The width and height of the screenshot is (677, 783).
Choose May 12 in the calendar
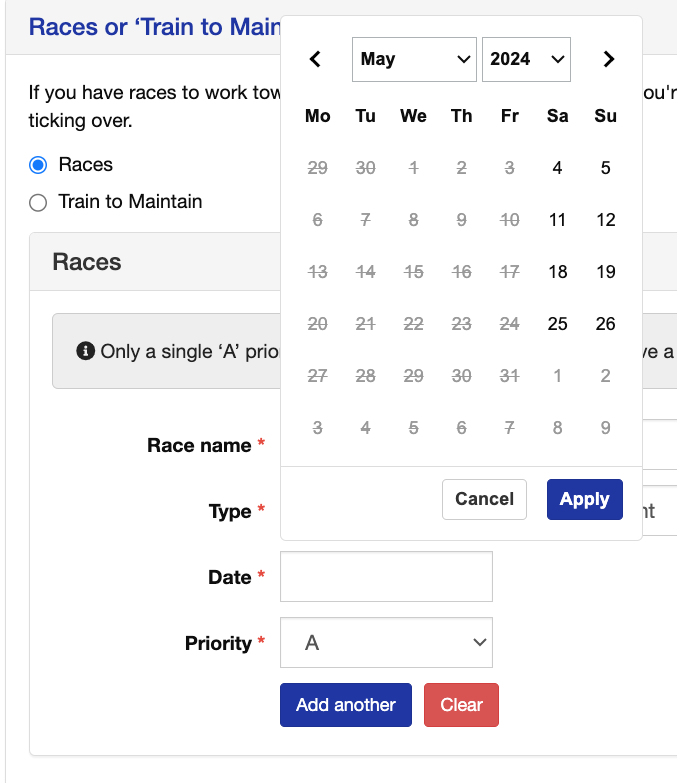tap(606, 220)
